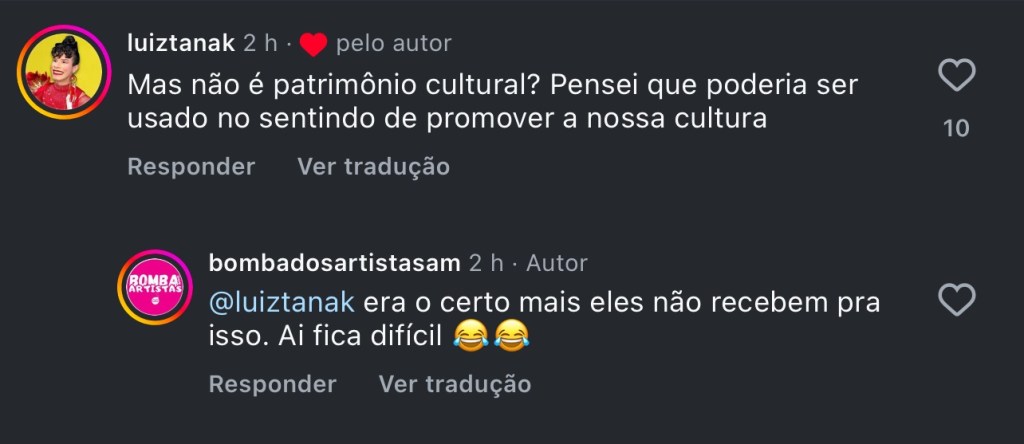Open the bombadosartistasam username link
1024x444 pixels.
pos(334,263)
